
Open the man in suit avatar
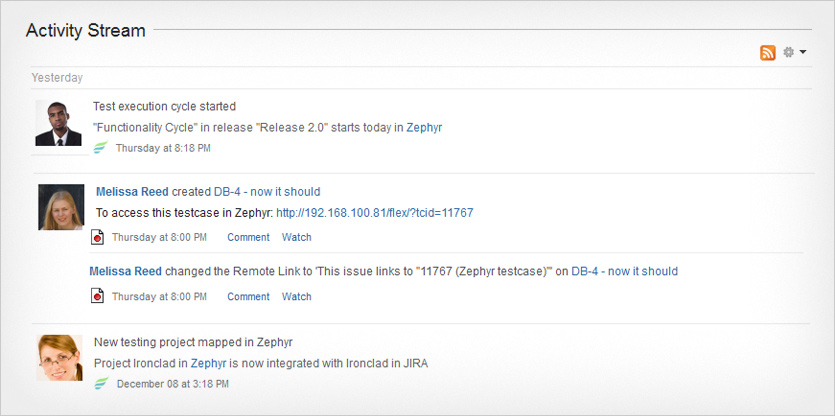point(59,123)
